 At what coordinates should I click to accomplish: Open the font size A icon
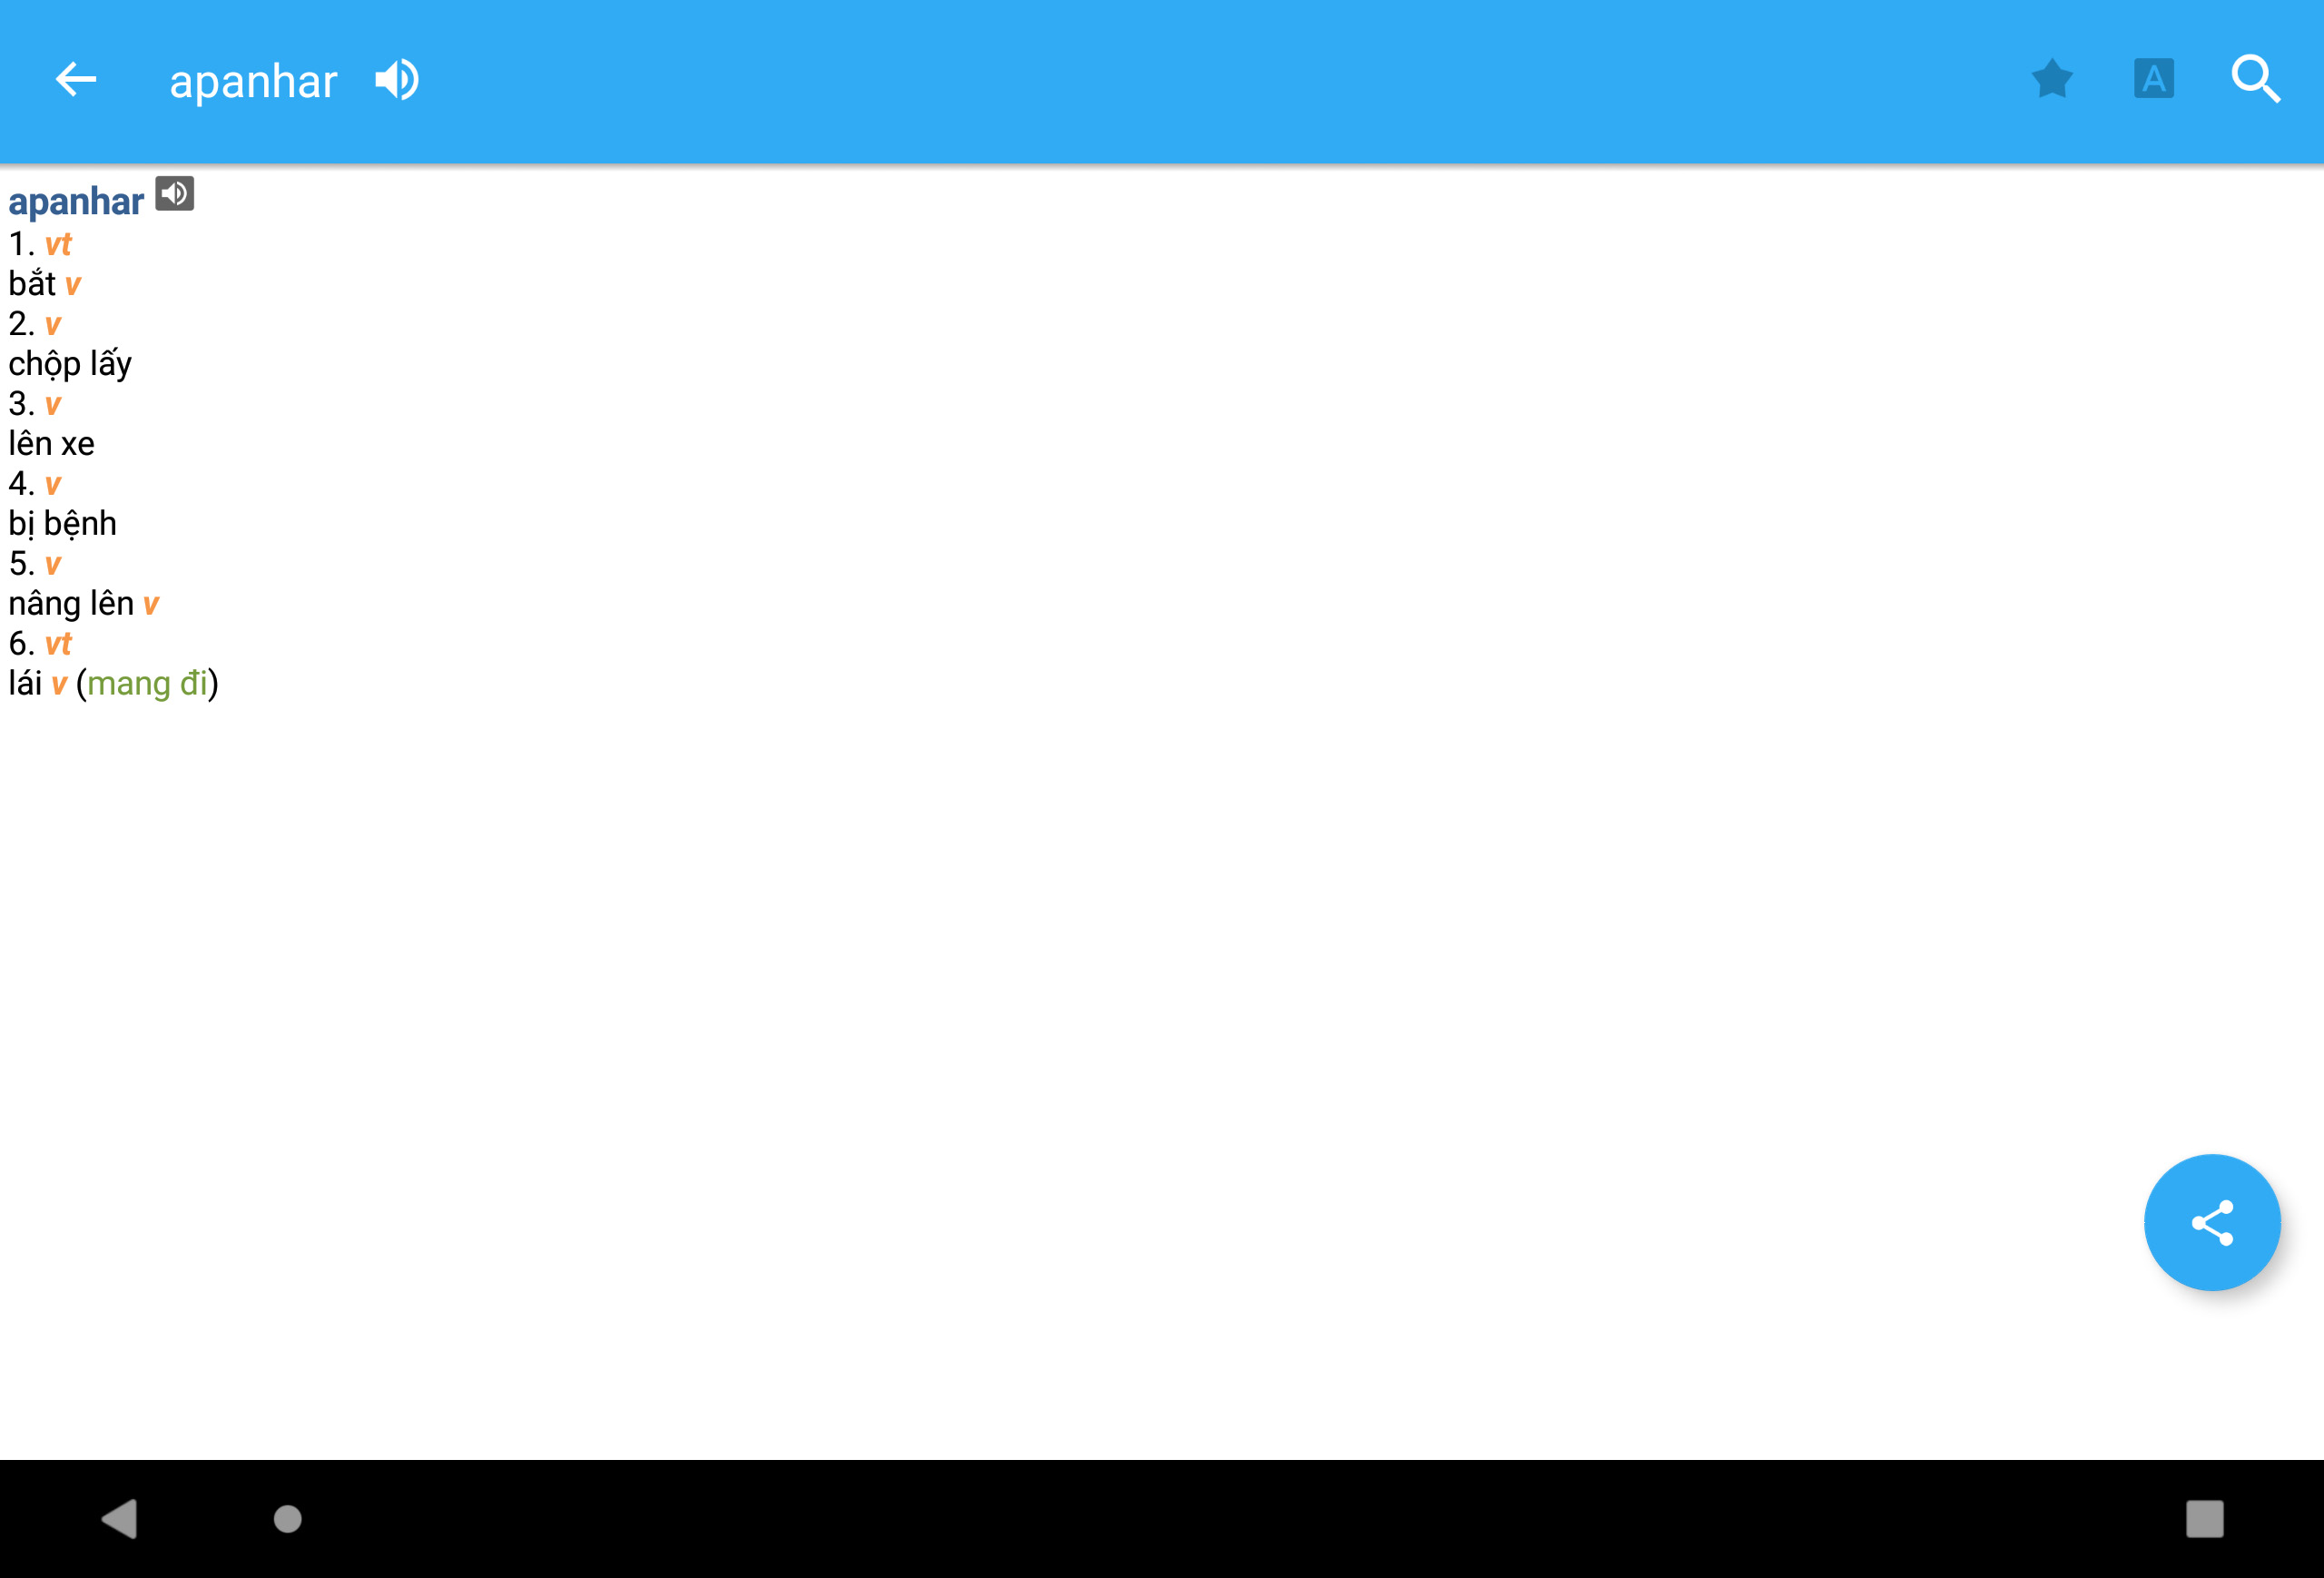[x=2153, y=79]
